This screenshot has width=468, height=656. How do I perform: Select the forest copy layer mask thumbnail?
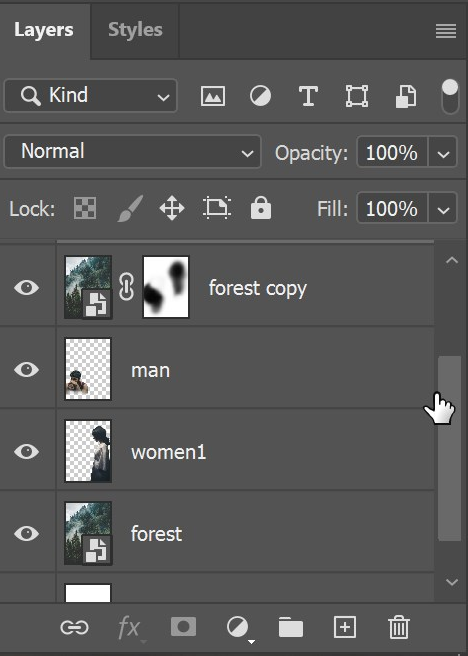166,287
